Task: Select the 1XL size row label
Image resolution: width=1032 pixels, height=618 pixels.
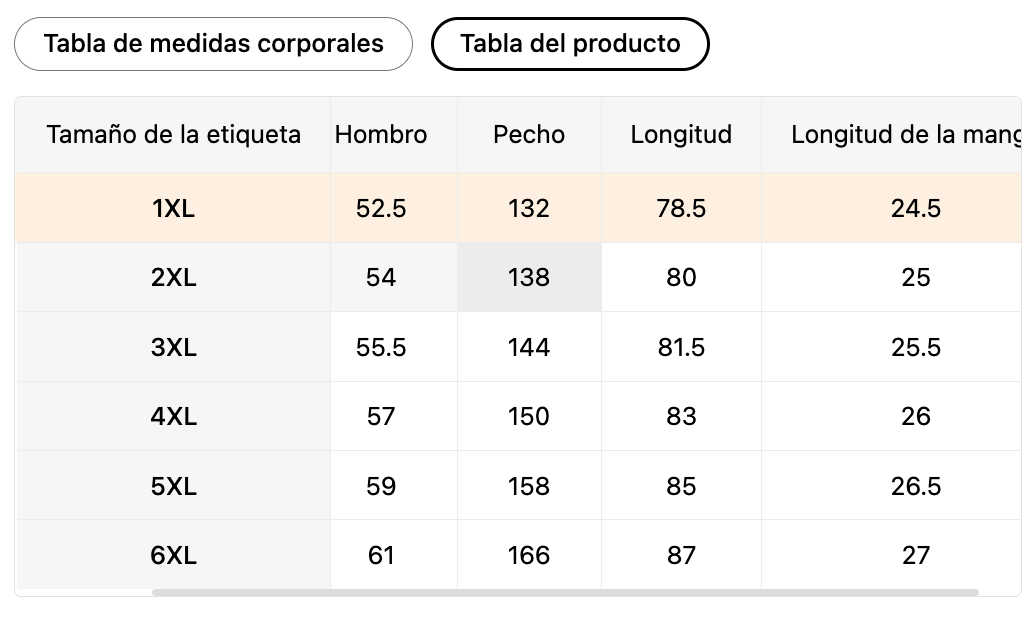Action: pos(173,208)
